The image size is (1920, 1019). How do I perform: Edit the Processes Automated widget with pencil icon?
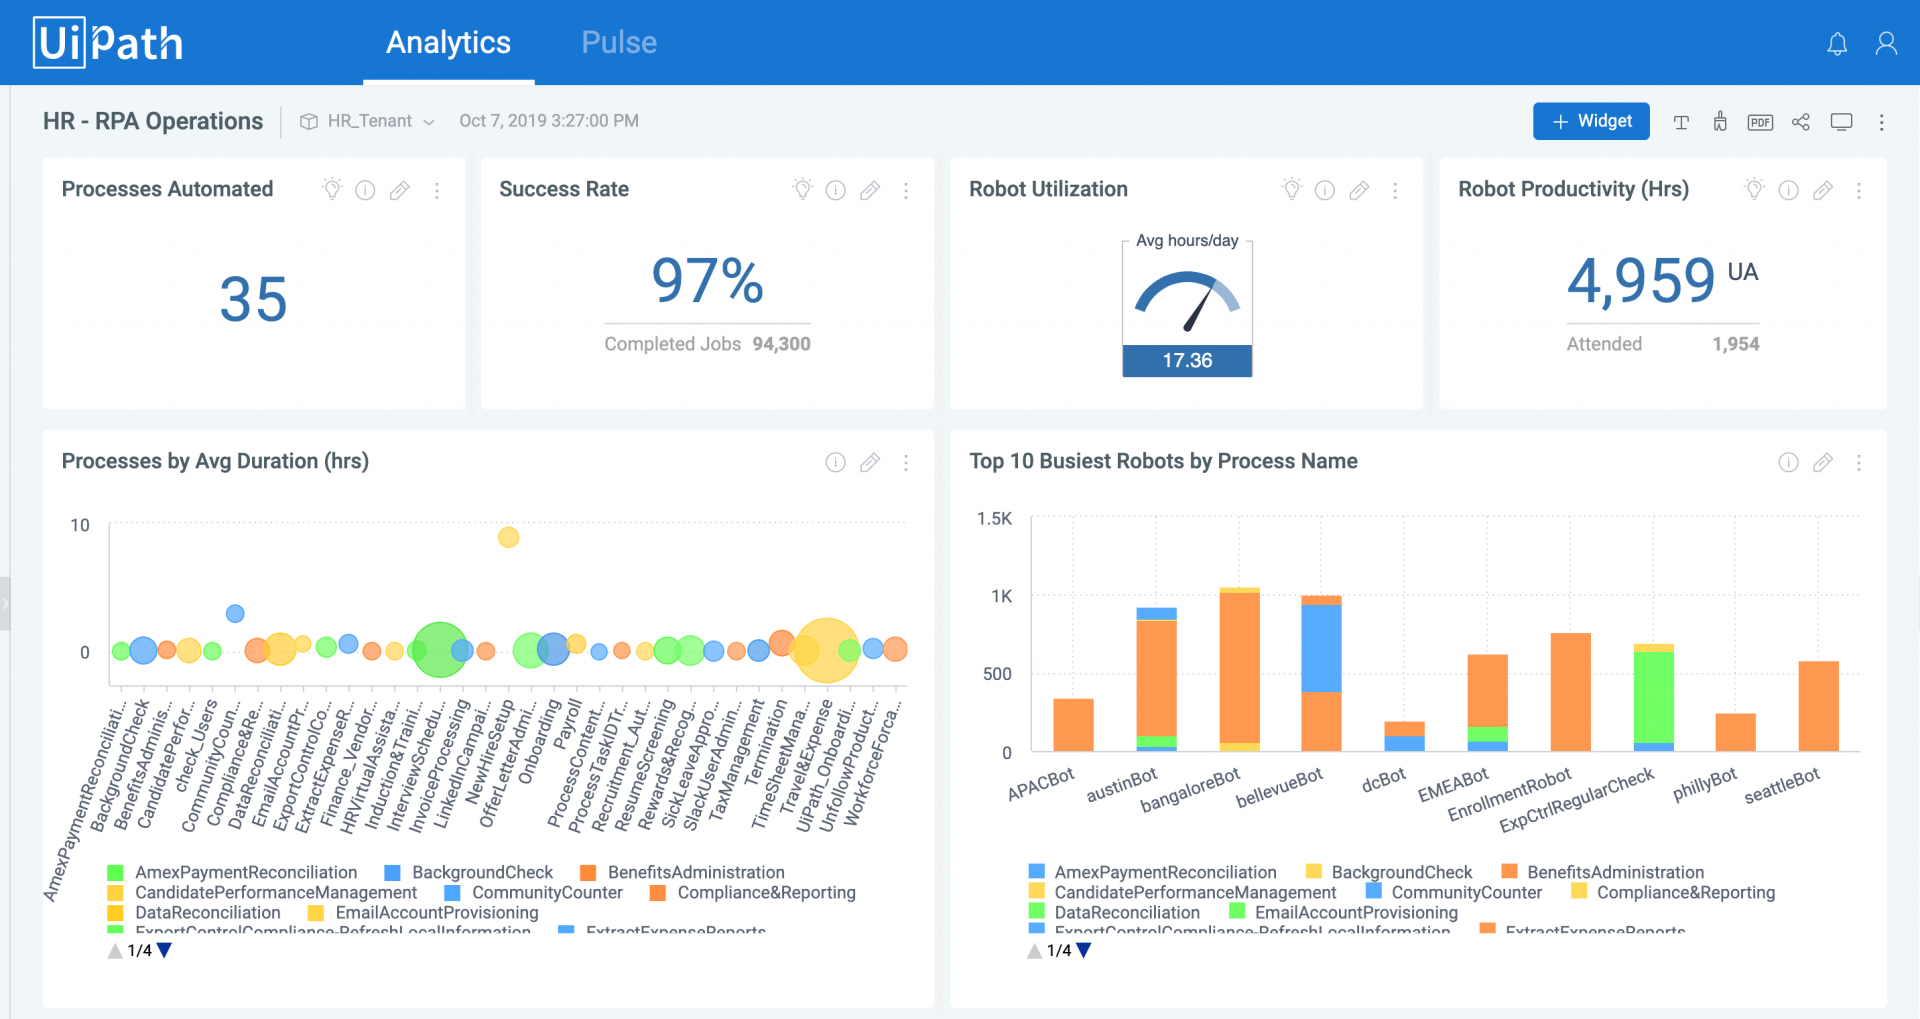pos(400,189)
